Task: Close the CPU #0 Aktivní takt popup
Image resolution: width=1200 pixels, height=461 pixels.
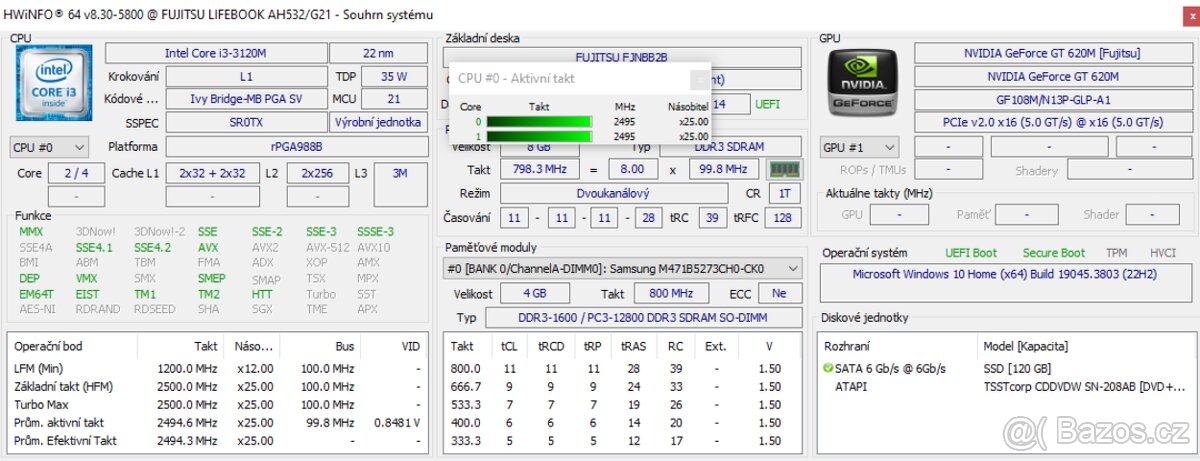Action: pos(700,78)
